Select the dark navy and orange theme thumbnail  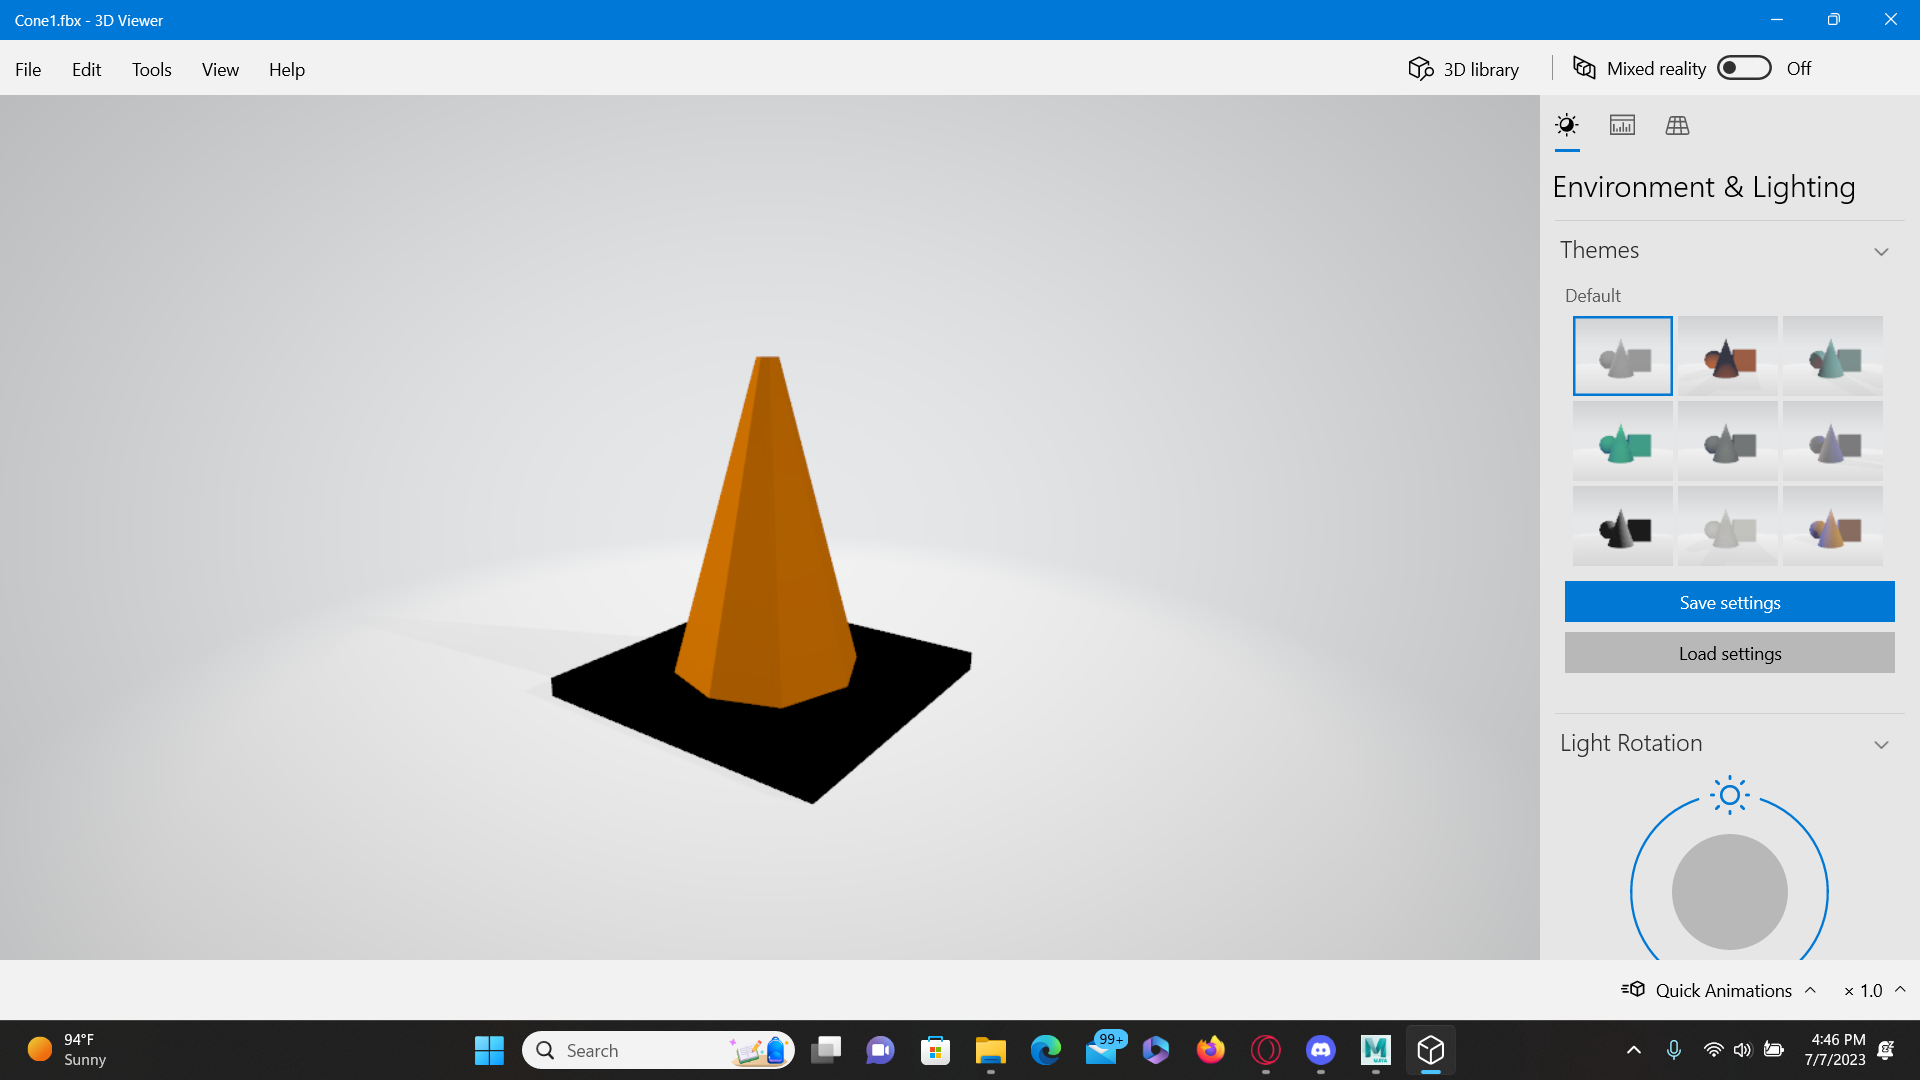[x=1728, y=356]
